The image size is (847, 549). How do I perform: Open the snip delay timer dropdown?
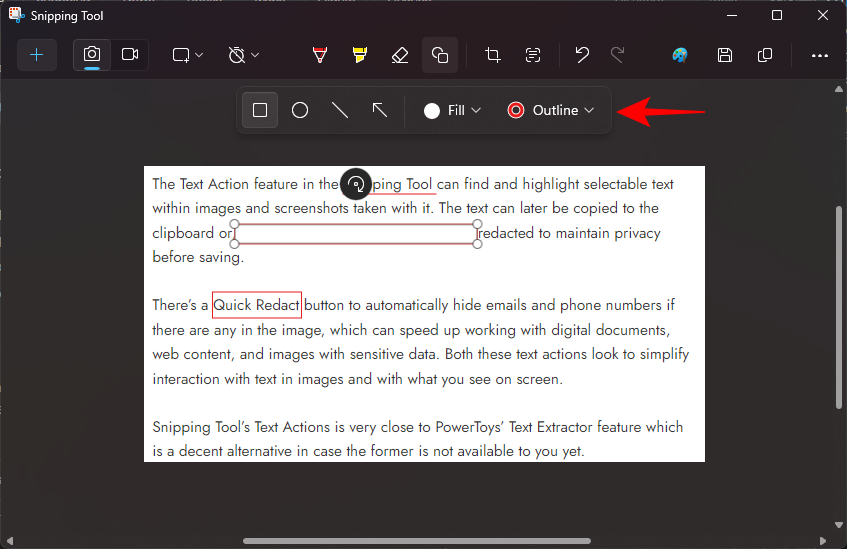pyautogui.click(x=243, y=55)
